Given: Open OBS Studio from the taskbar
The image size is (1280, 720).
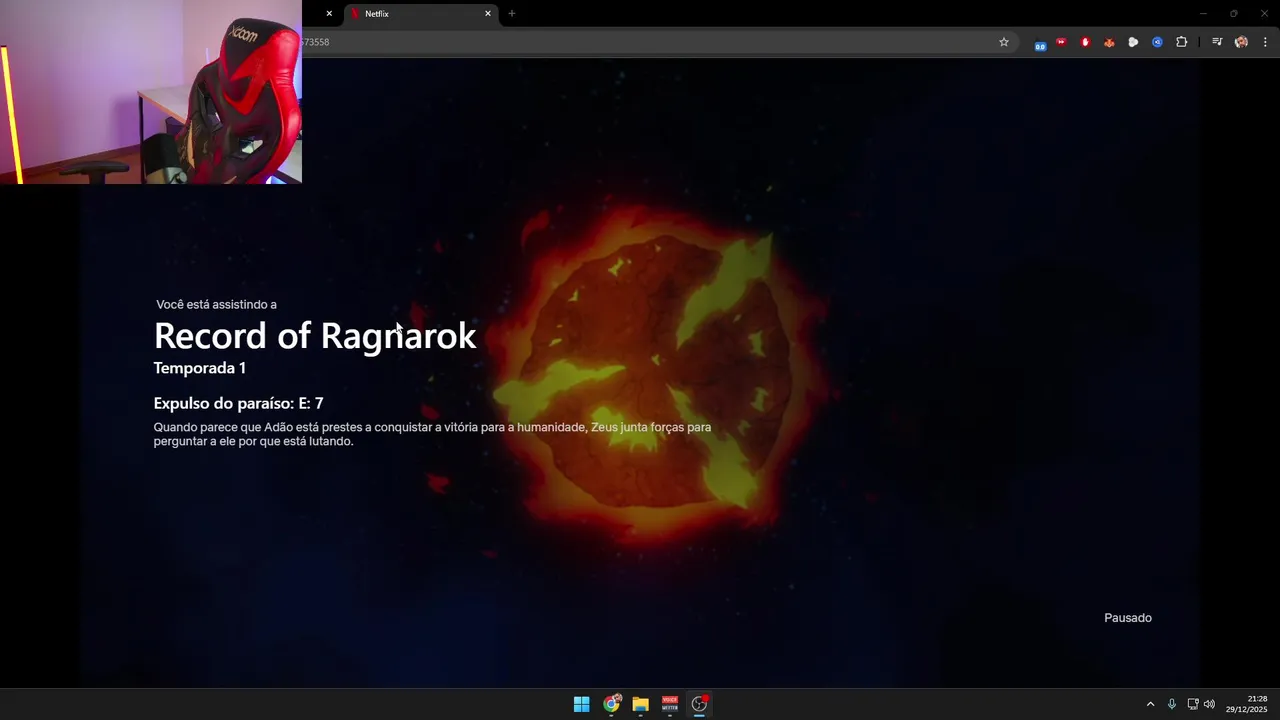Looking at the screenshot, I should click(700, 704).
